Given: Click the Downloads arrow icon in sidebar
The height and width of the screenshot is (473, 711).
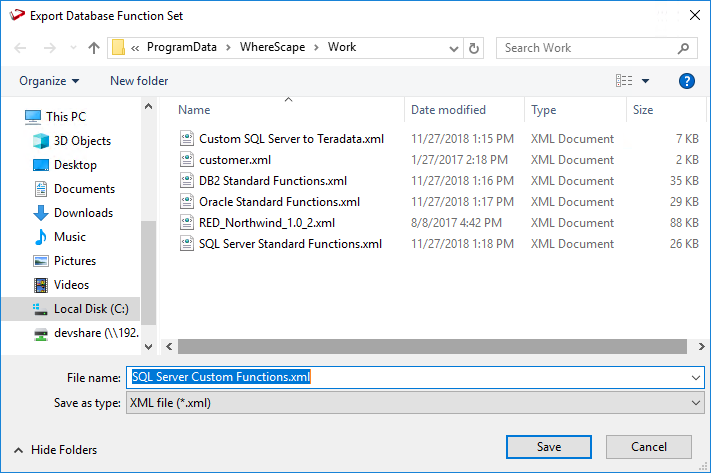Looking at the screenshot, I should point(41,213).
